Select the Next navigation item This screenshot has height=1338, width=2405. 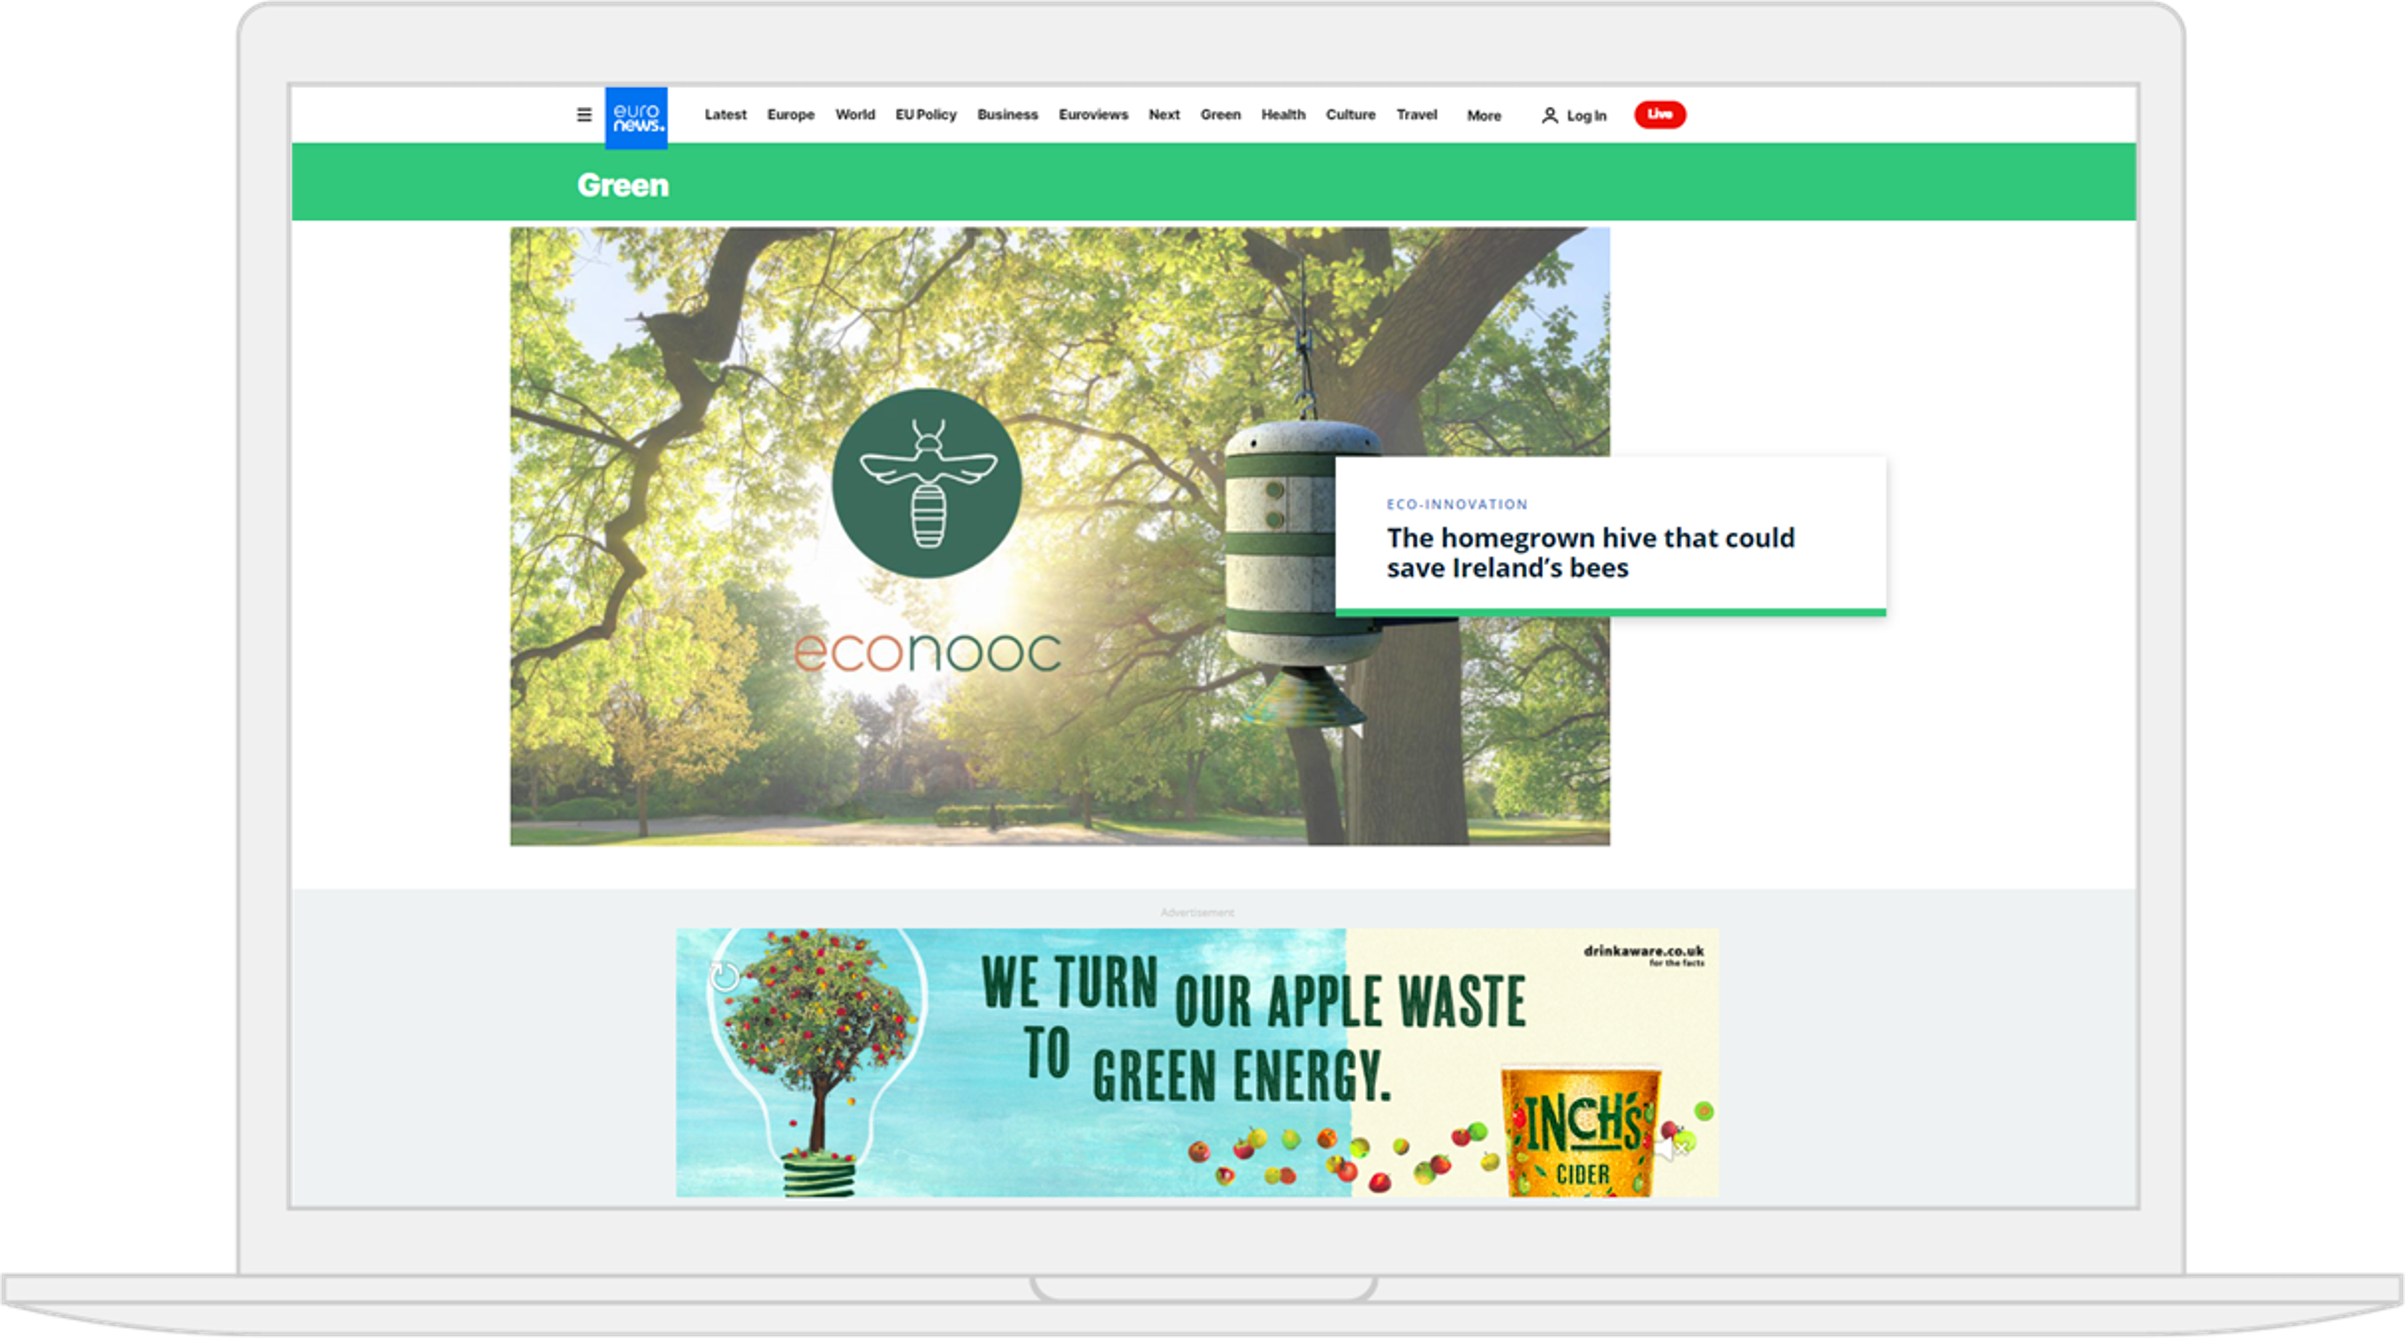click(1164, 115)
